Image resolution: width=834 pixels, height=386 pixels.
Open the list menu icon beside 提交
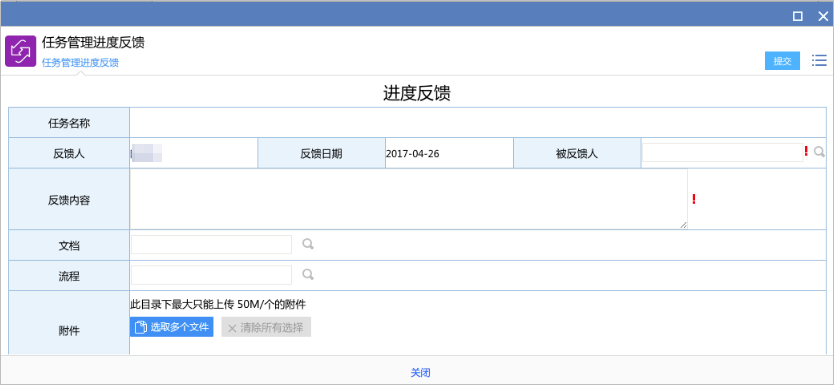819,61
